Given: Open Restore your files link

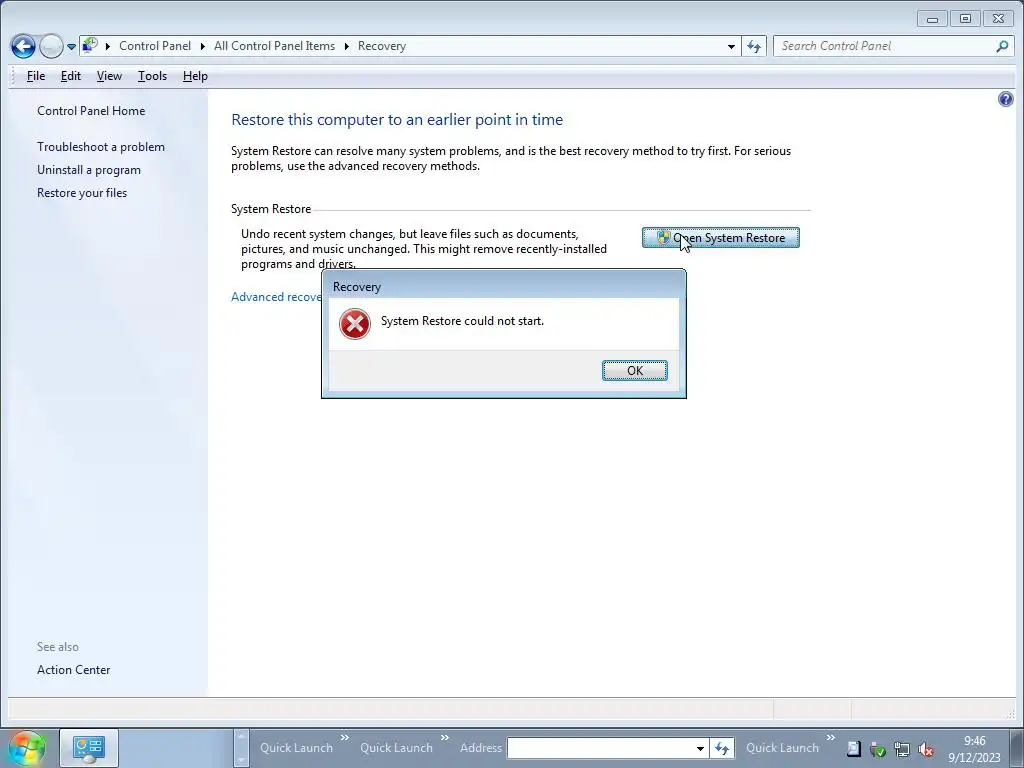Looking at the screenshot, I should click(x=82, y=193).
